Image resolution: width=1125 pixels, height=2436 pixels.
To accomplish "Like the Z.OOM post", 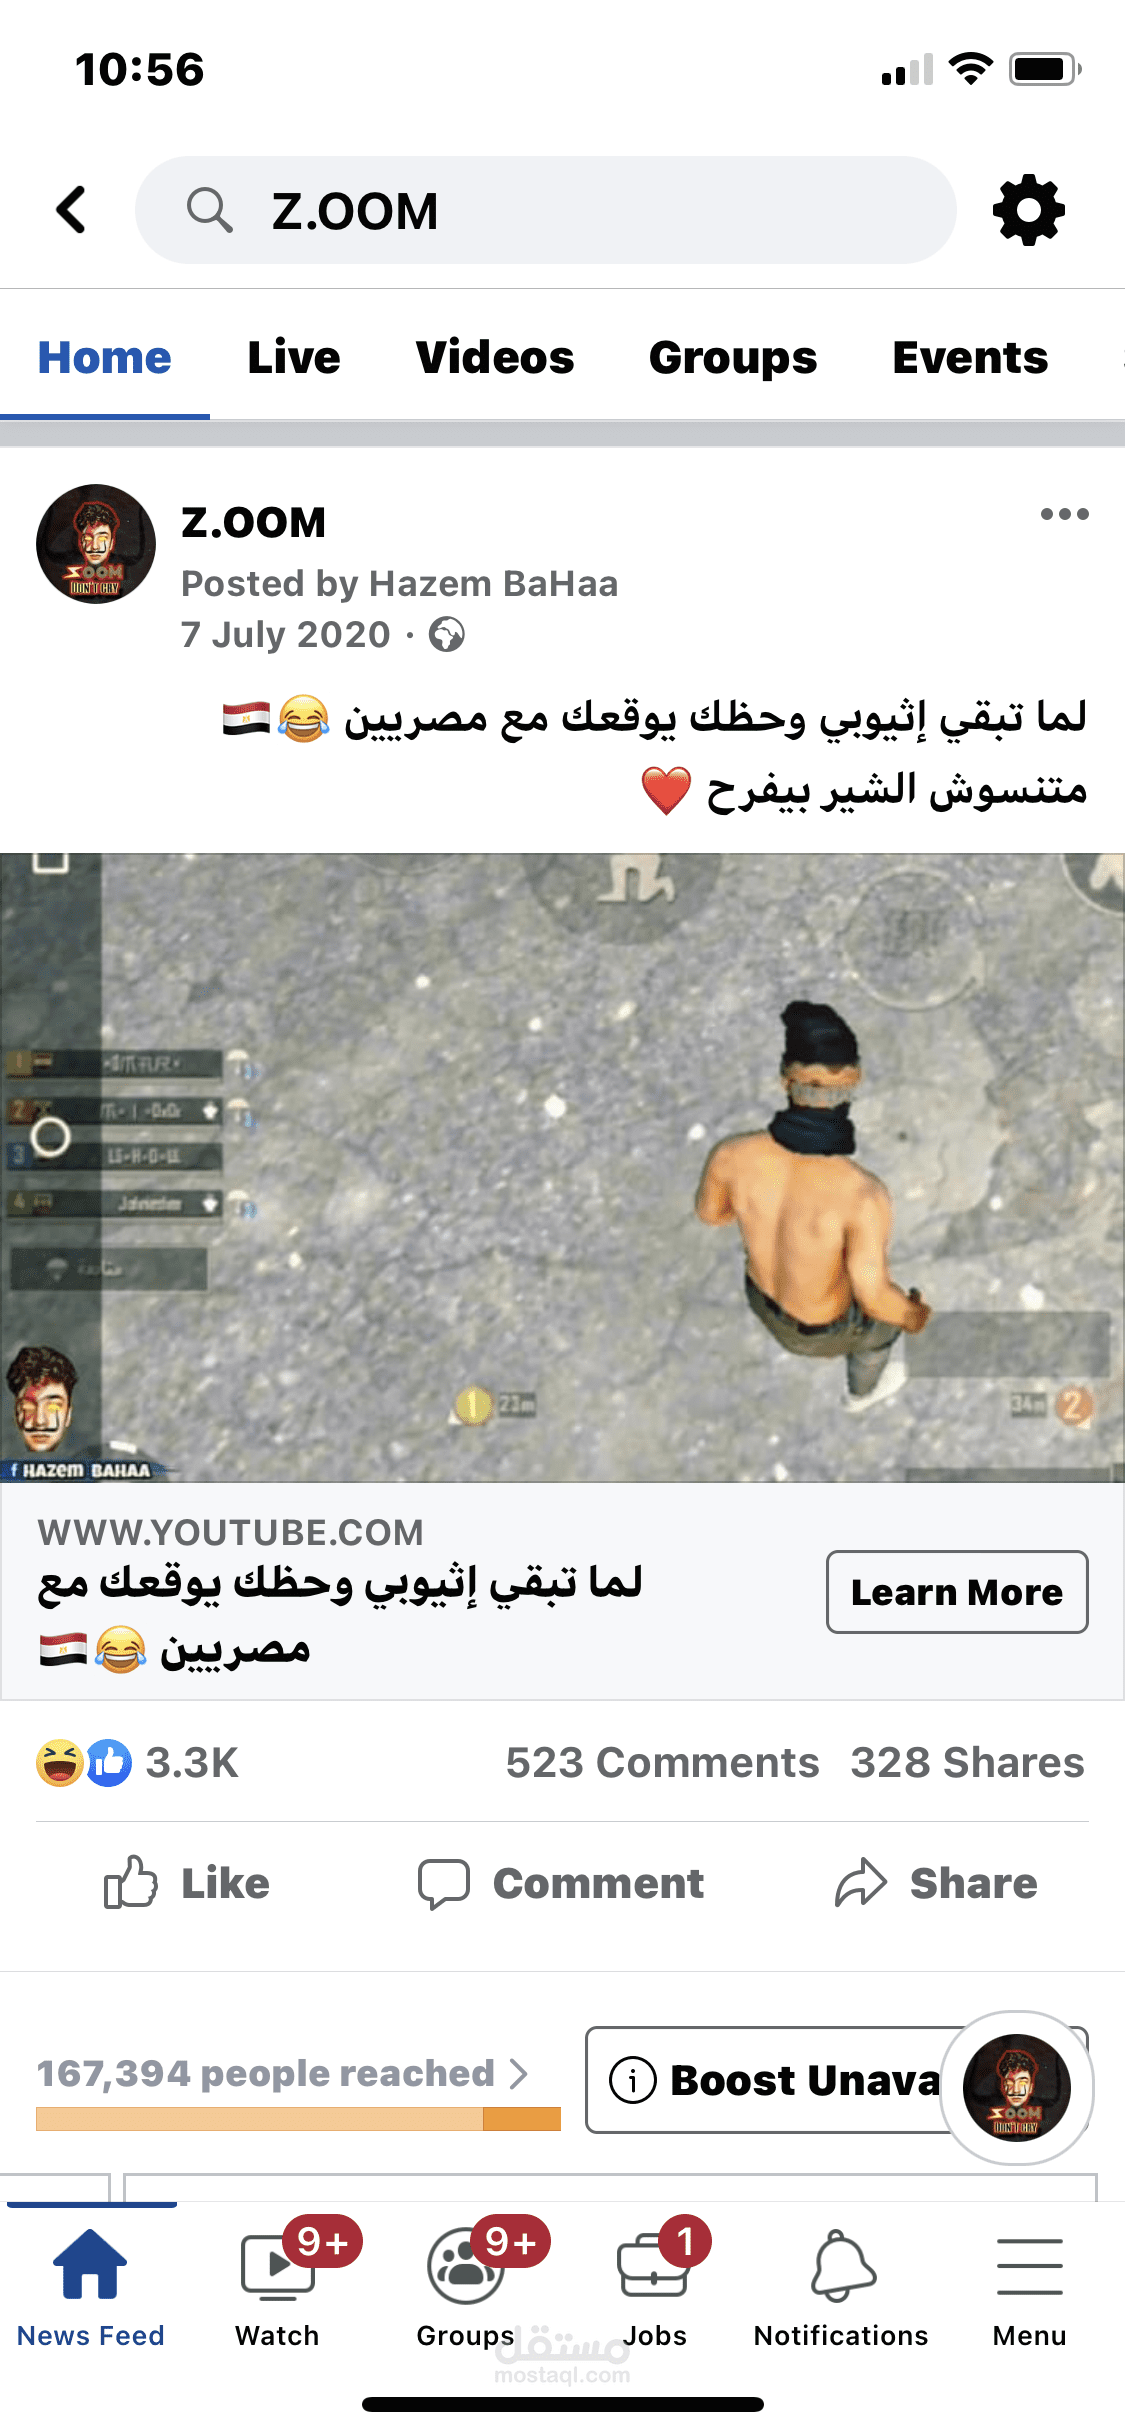I will 187,1883.
